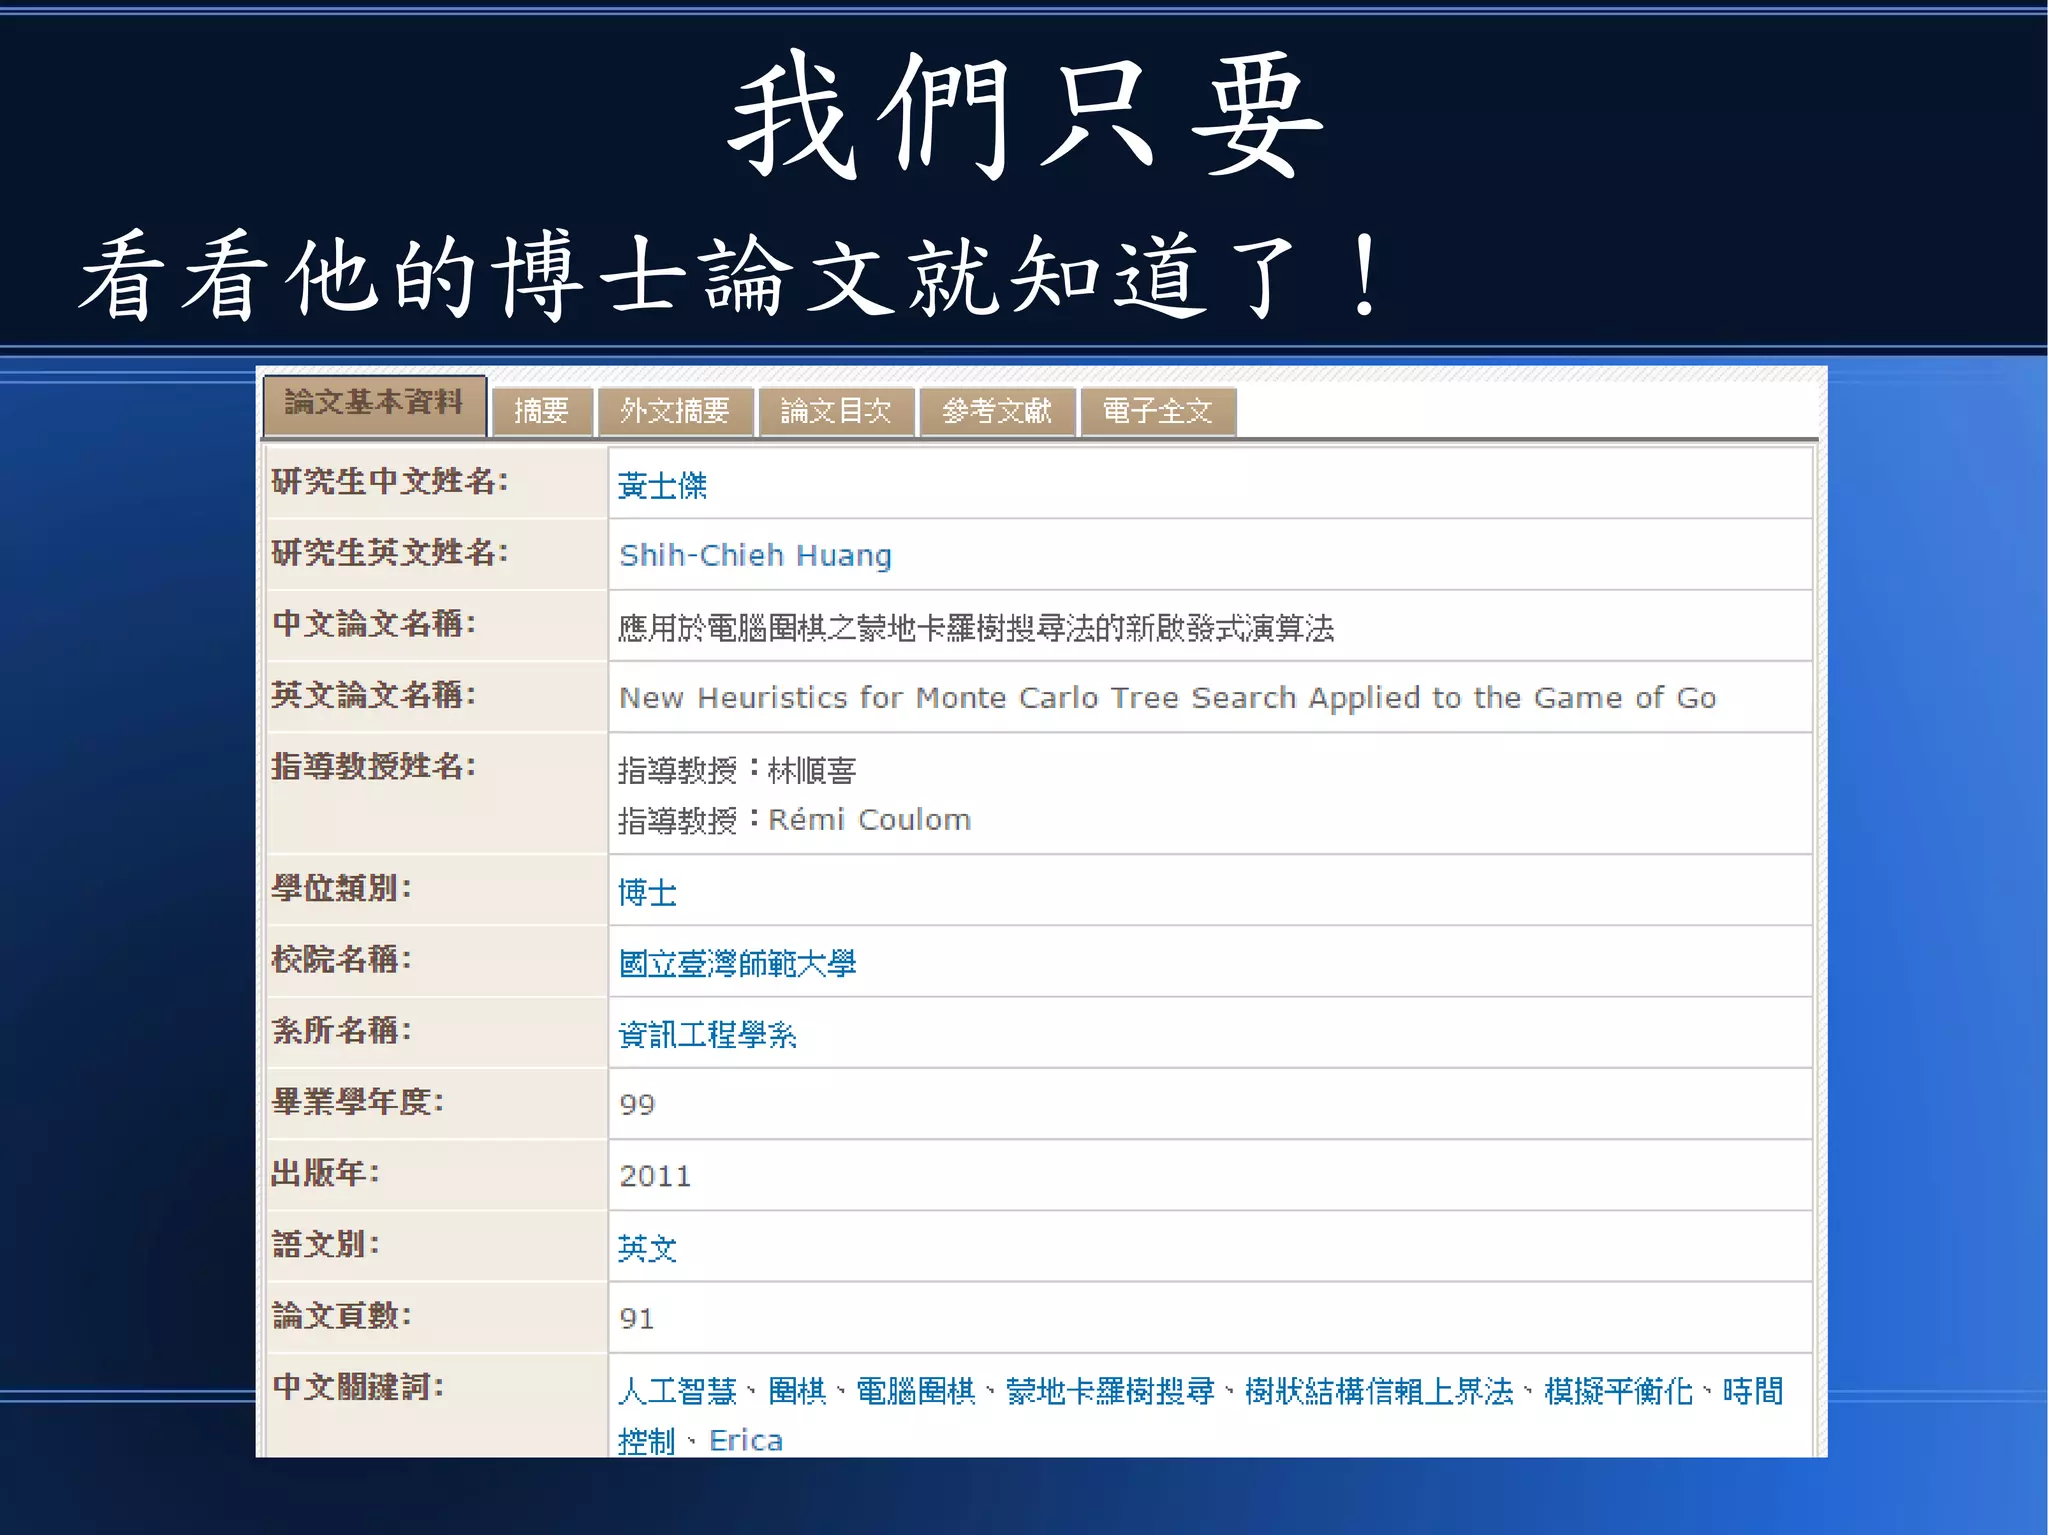
Task: Click the 指導教授姓名 label
Action: [x=374, y=766]
